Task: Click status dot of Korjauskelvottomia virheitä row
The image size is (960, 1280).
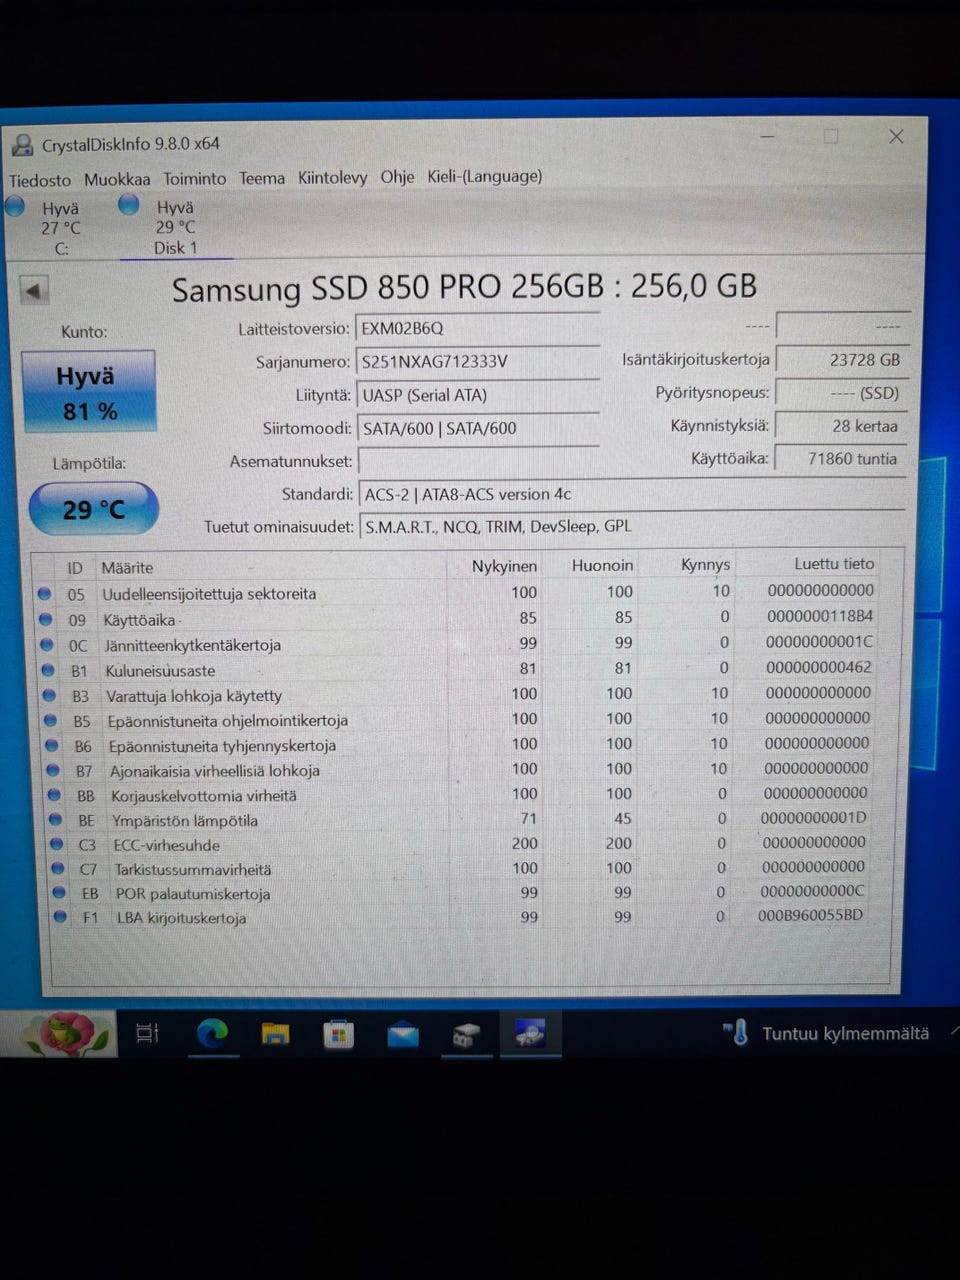Action: pyautogui.click(x=55, y=795)
